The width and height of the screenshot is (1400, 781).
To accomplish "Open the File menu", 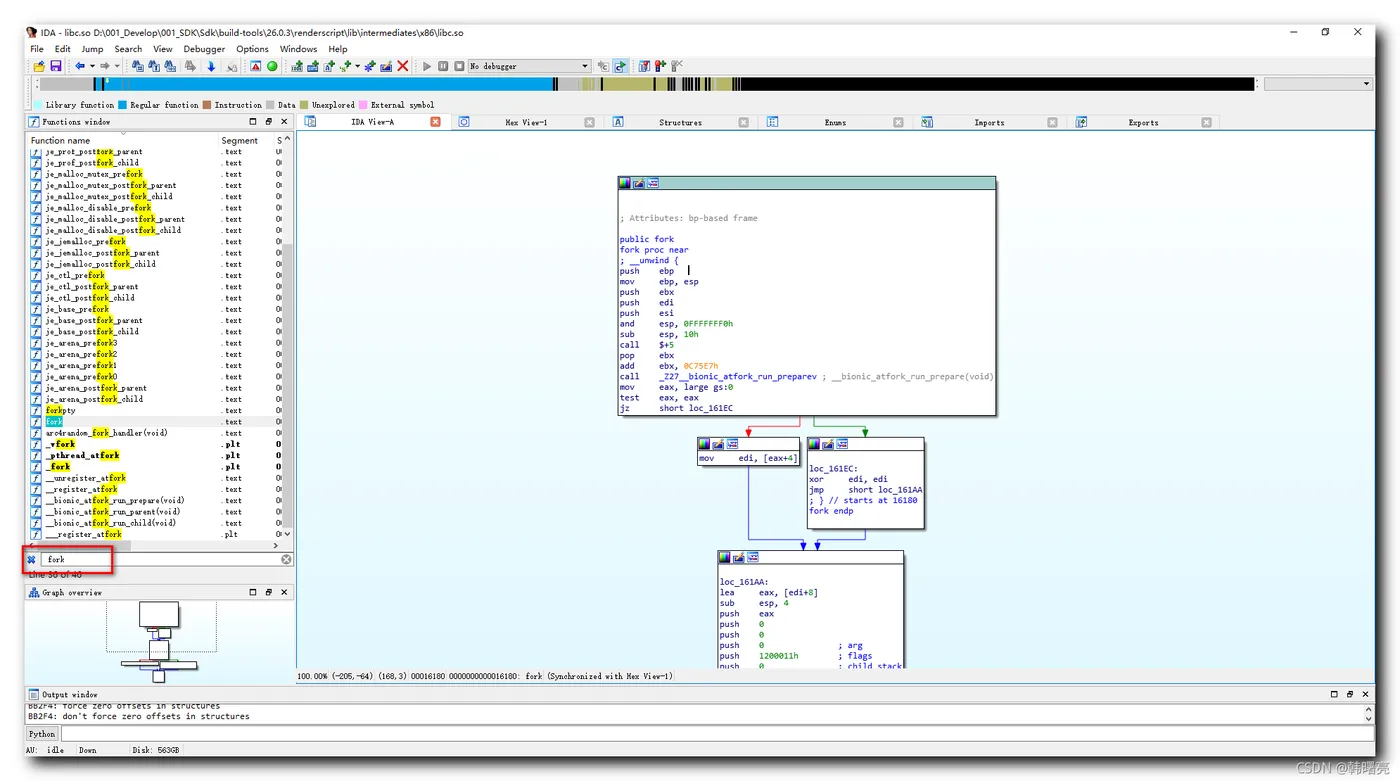I will click(37, 49).
